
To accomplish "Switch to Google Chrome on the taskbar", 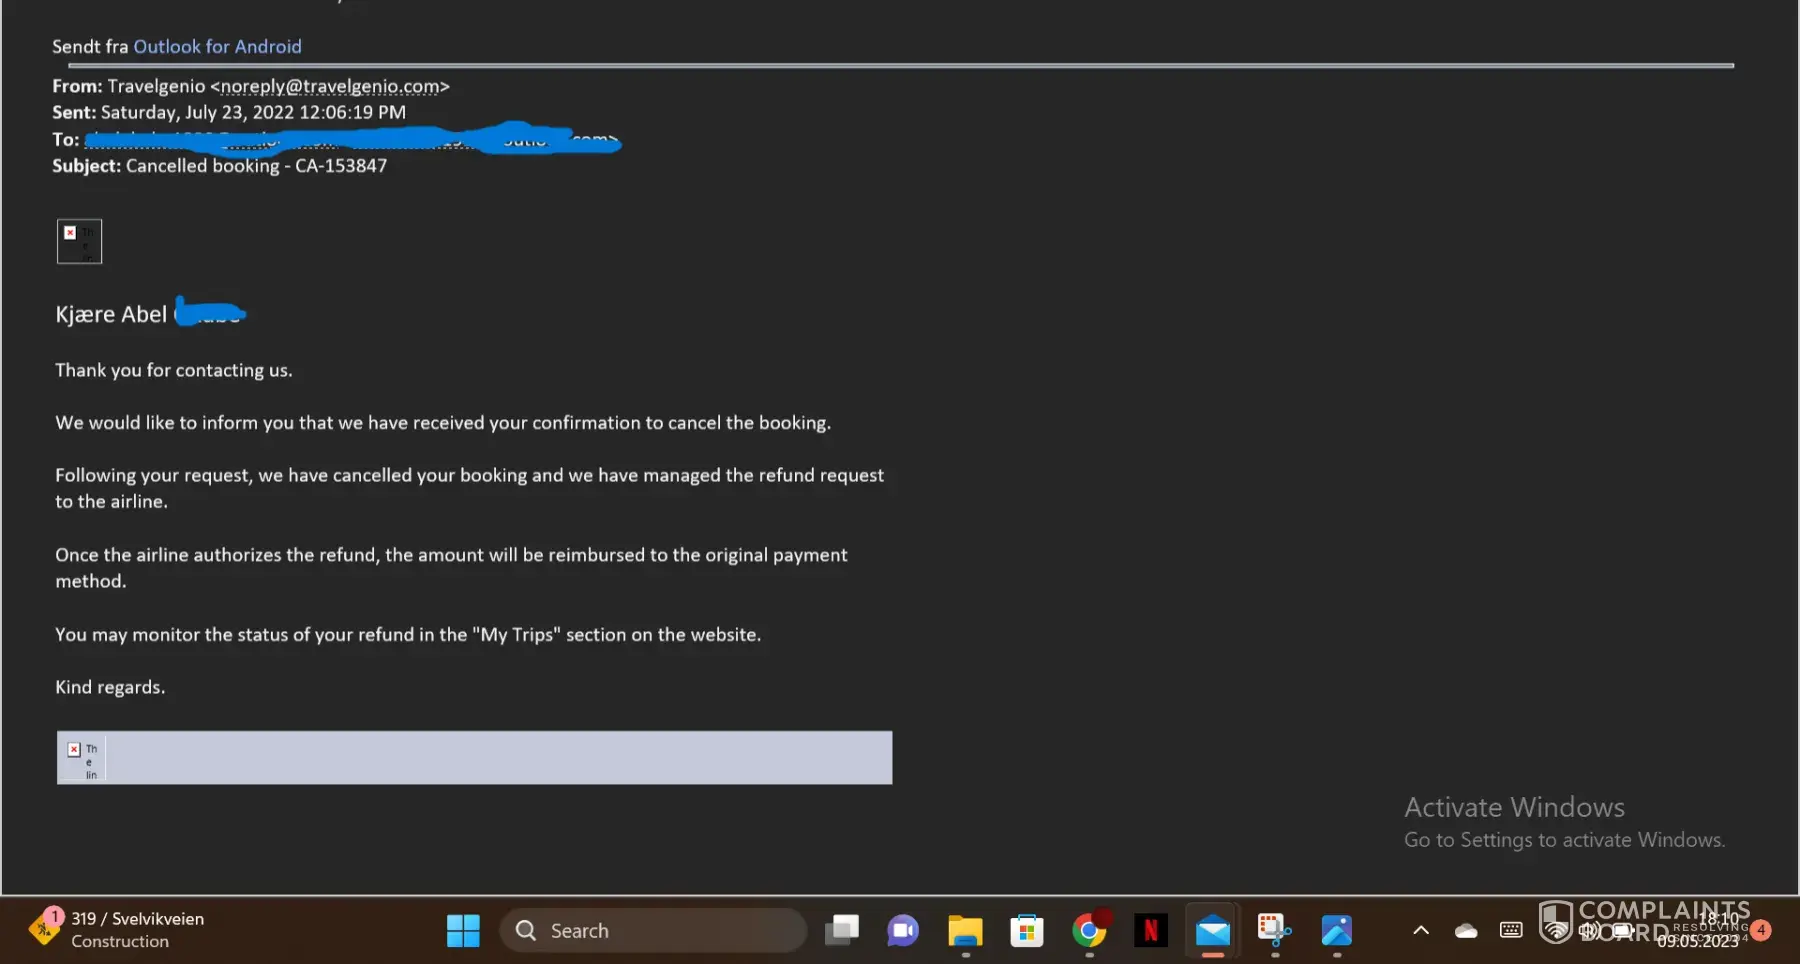I will (x=1089, y=931).
